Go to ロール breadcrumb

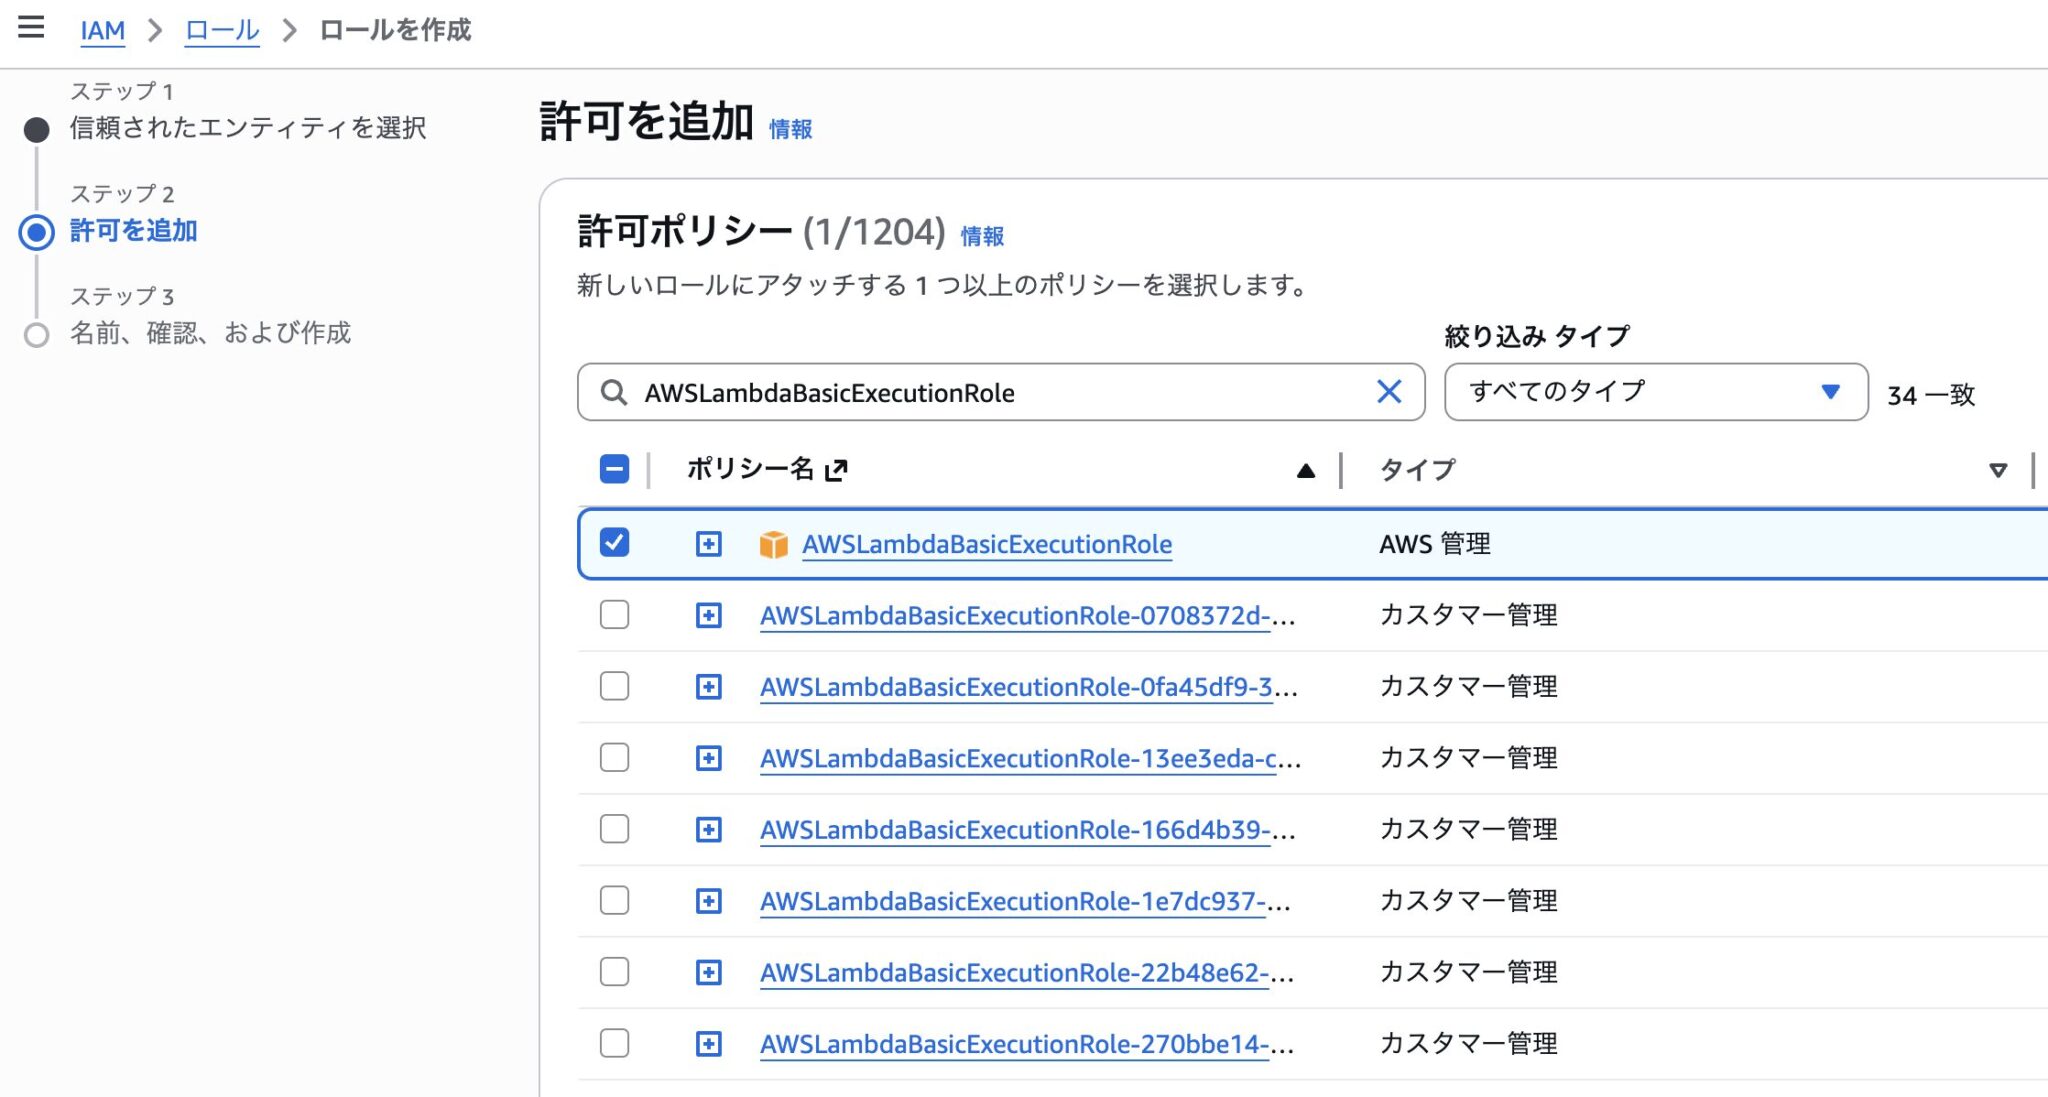222,30
